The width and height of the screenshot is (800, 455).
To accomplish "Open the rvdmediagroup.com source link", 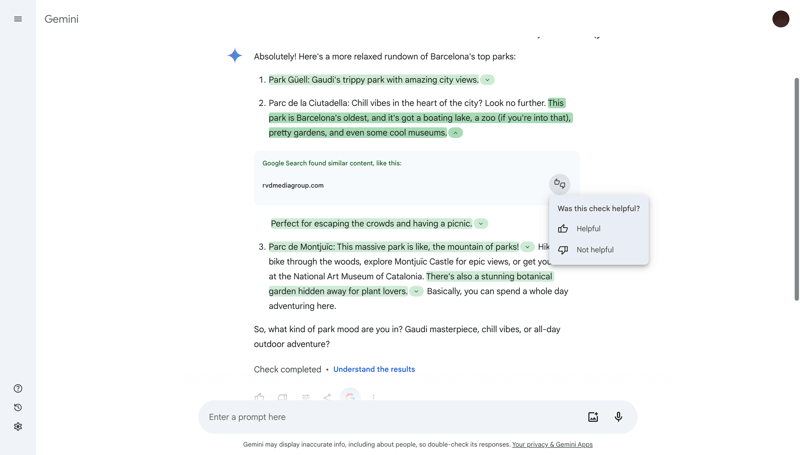I will coord(293,186).
